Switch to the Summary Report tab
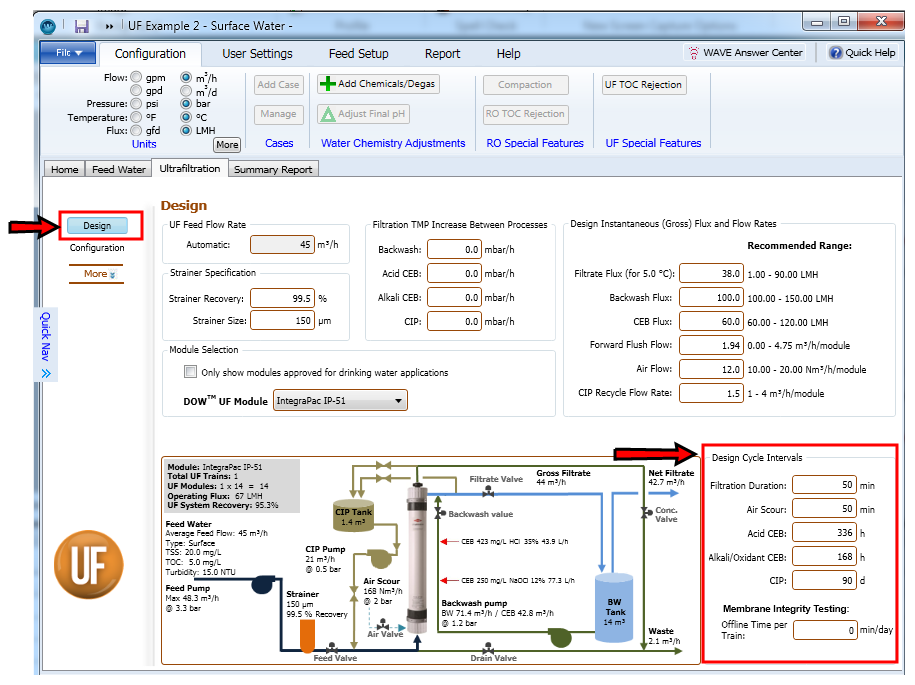Image resolution: width=915 pixels, height=685 pixels. [x=273, y=169]
